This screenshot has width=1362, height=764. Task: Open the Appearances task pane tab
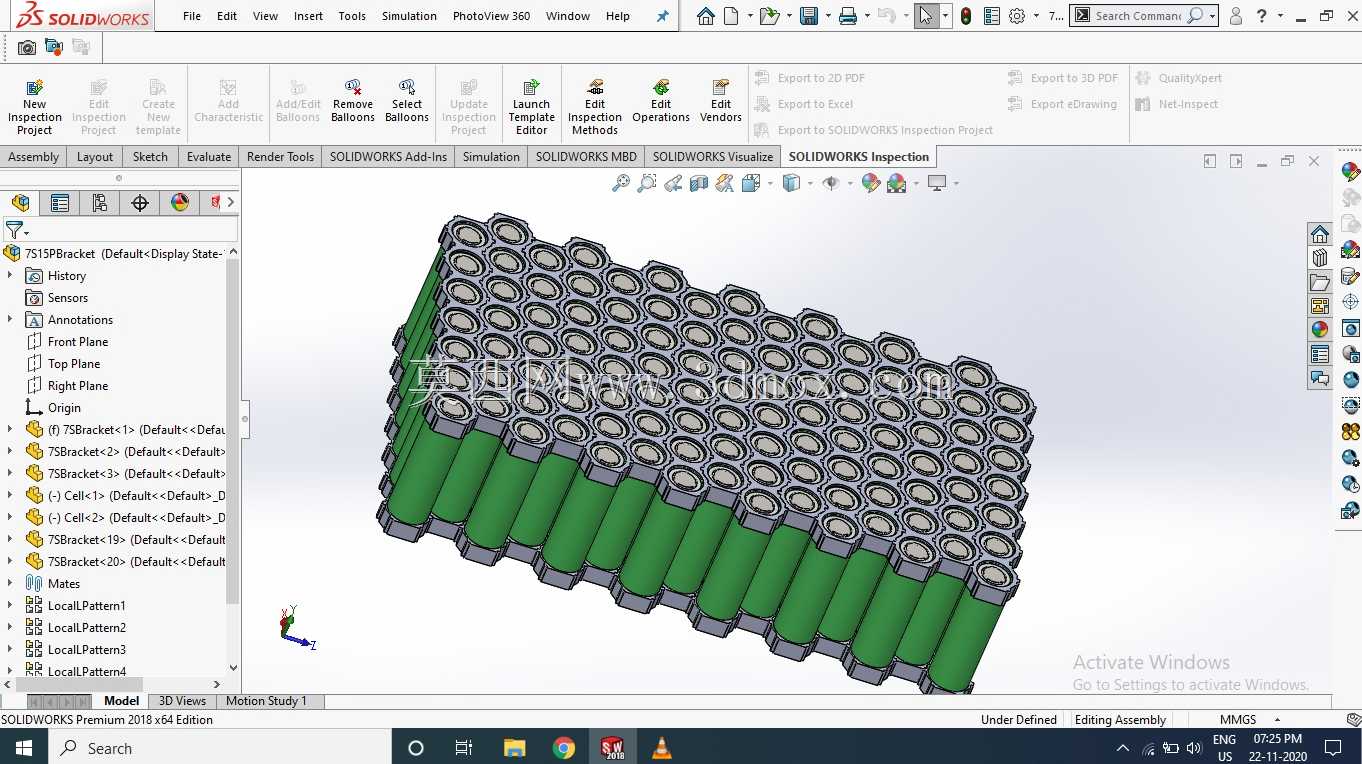[1320, 329]
